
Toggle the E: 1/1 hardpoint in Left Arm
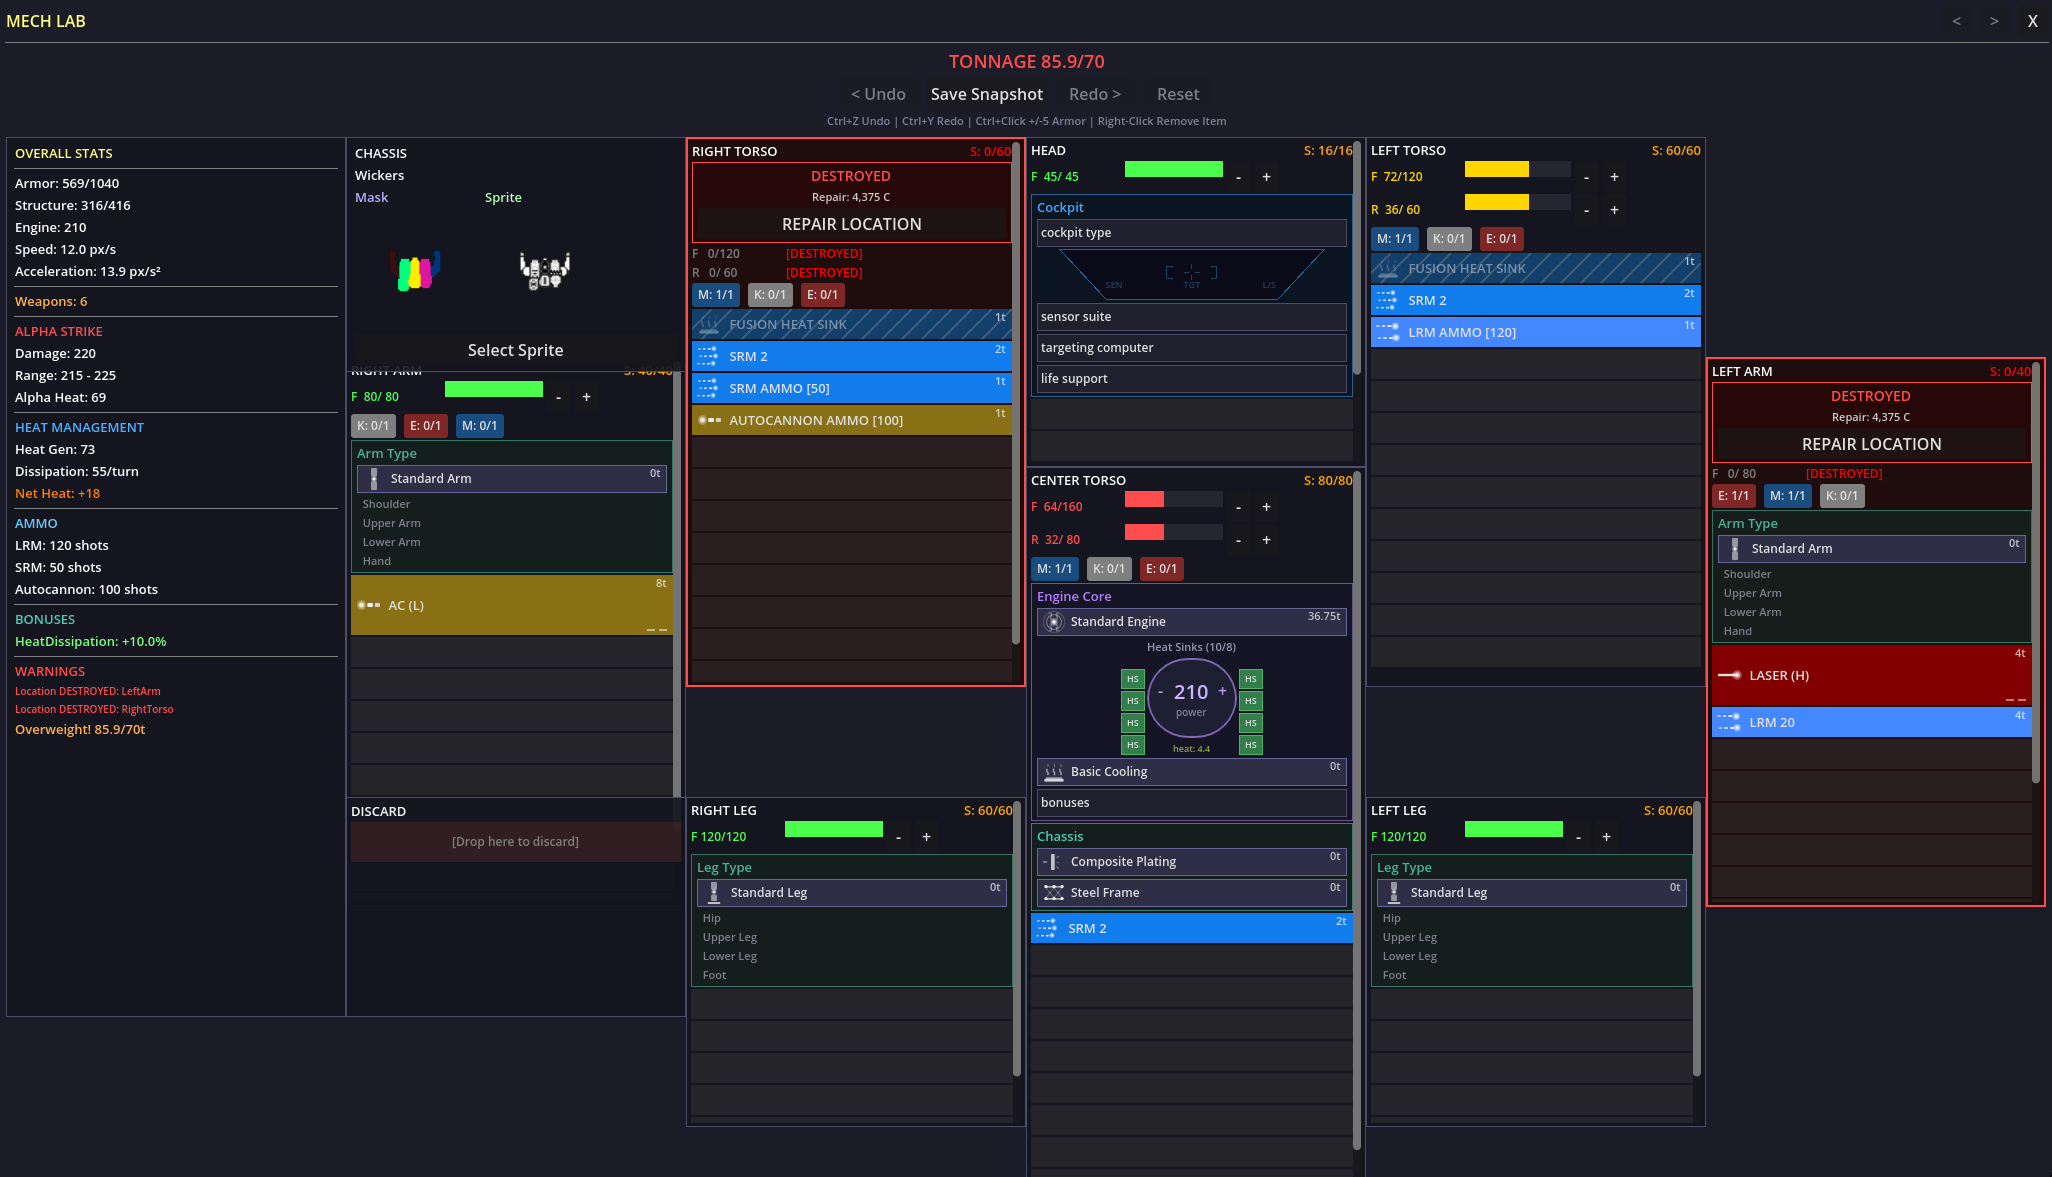coord(1733,496)
